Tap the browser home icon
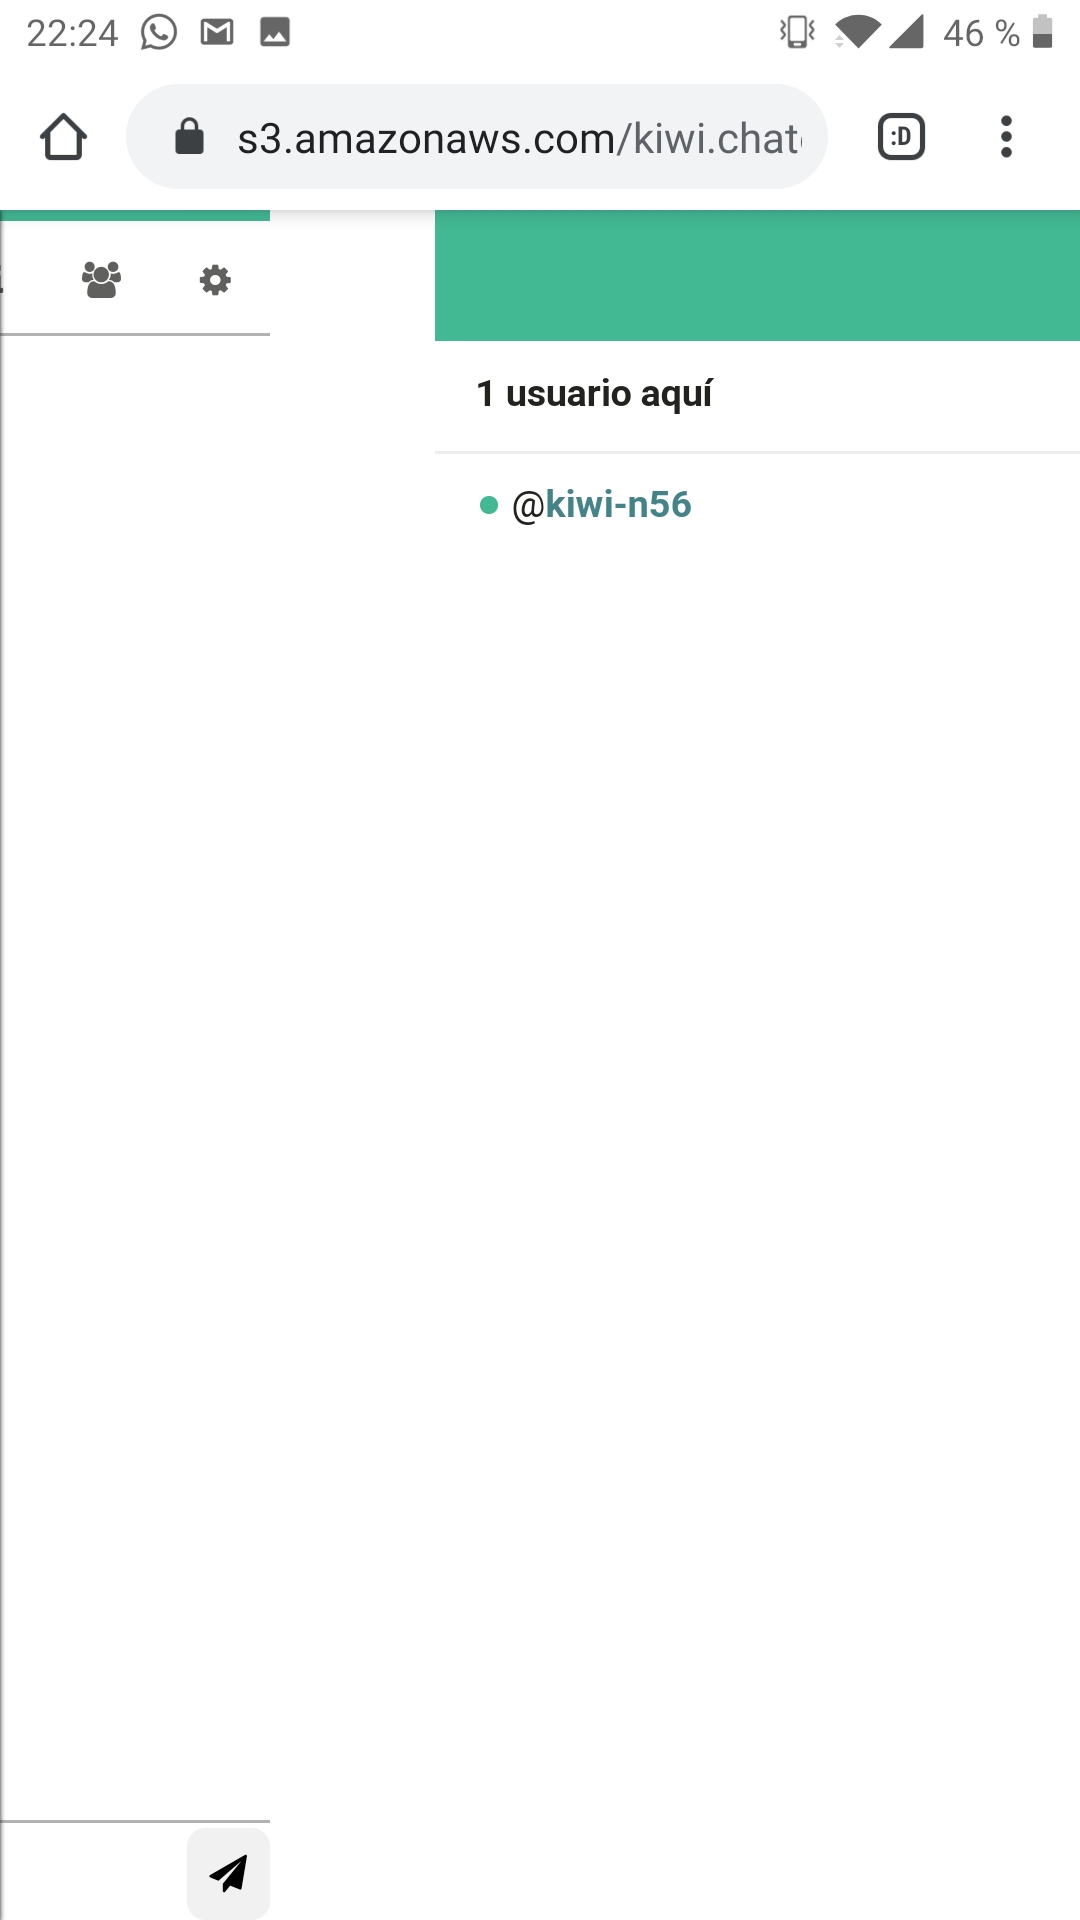1080x1920 pixels. coord(63,137)
